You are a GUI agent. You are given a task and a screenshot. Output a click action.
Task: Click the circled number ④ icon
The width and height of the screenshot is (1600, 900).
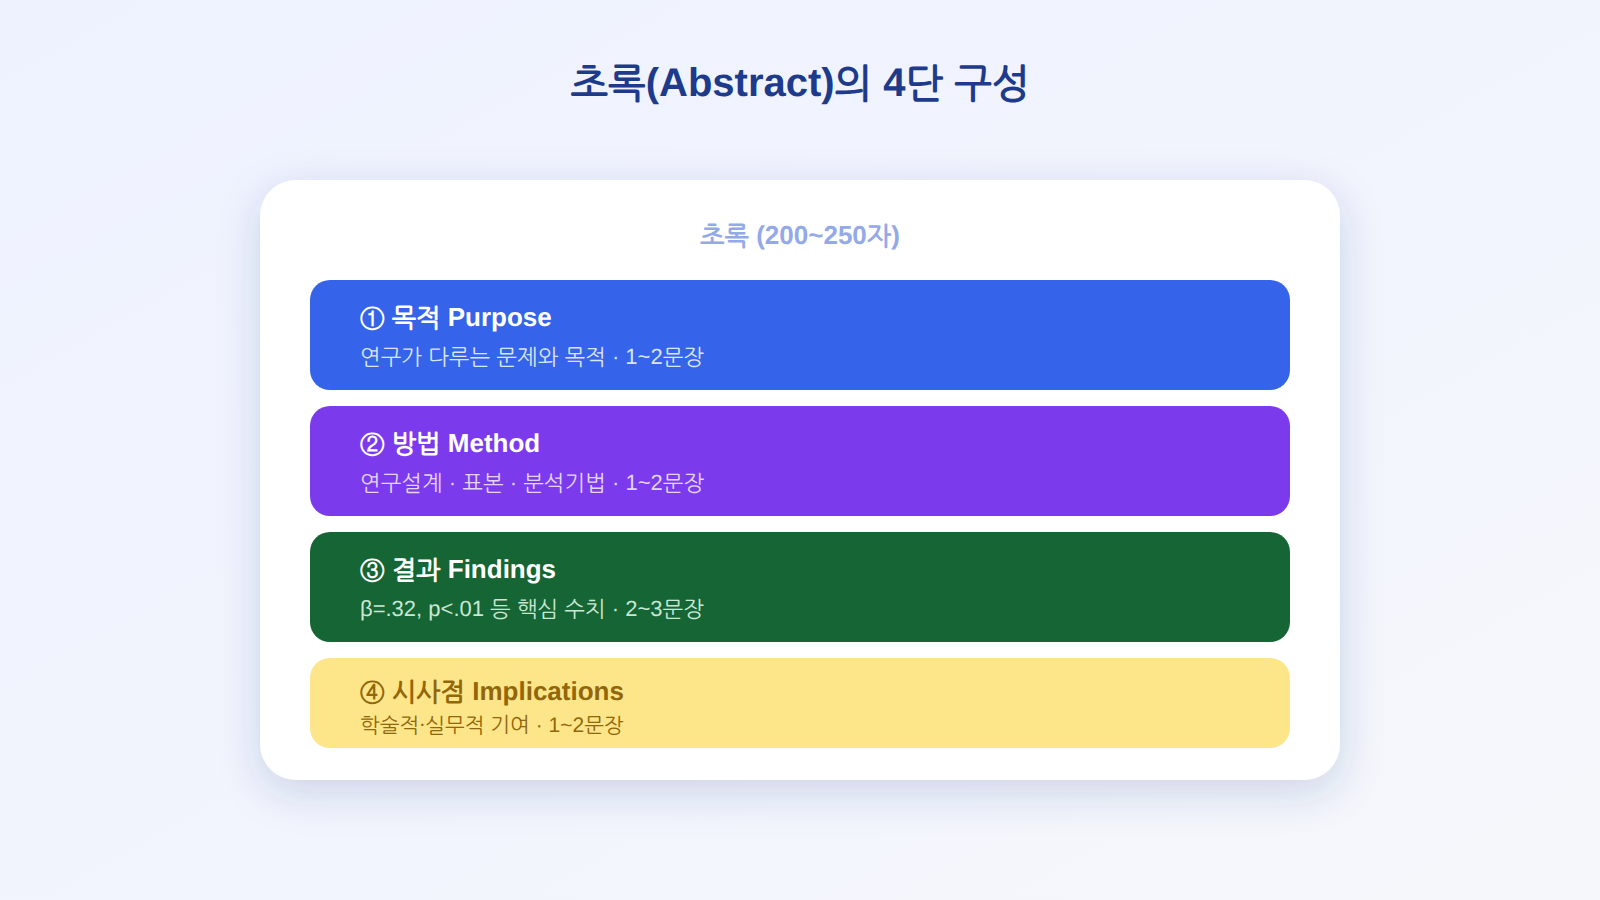(x=372, y=692)
